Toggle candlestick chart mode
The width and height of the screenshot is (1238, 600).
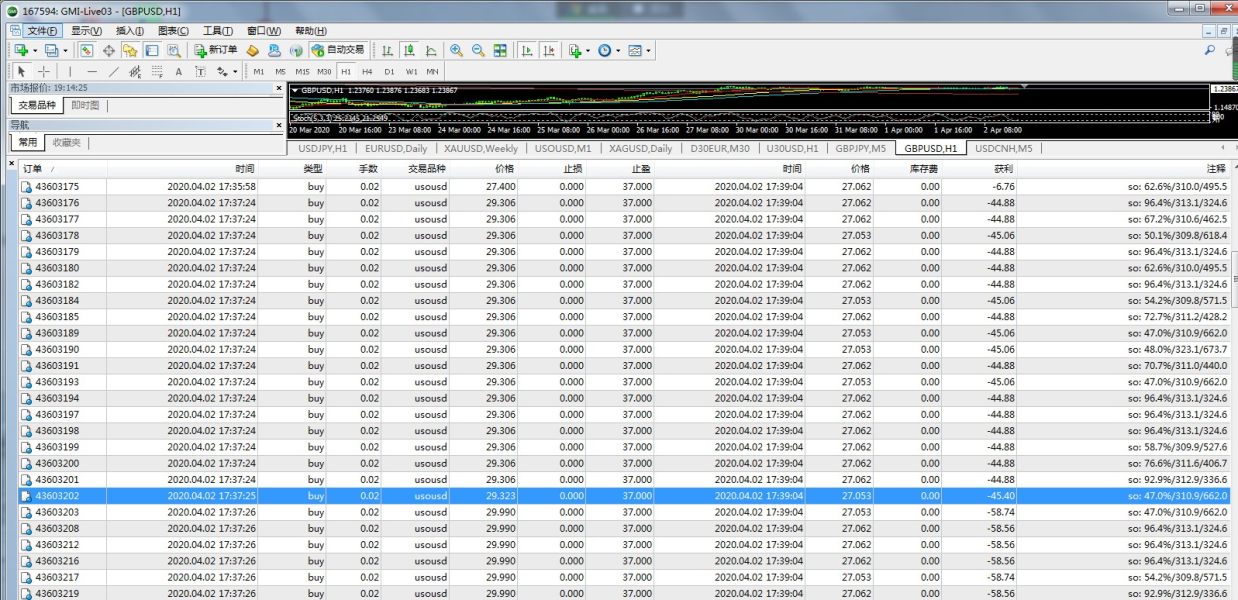coord(409,50)
